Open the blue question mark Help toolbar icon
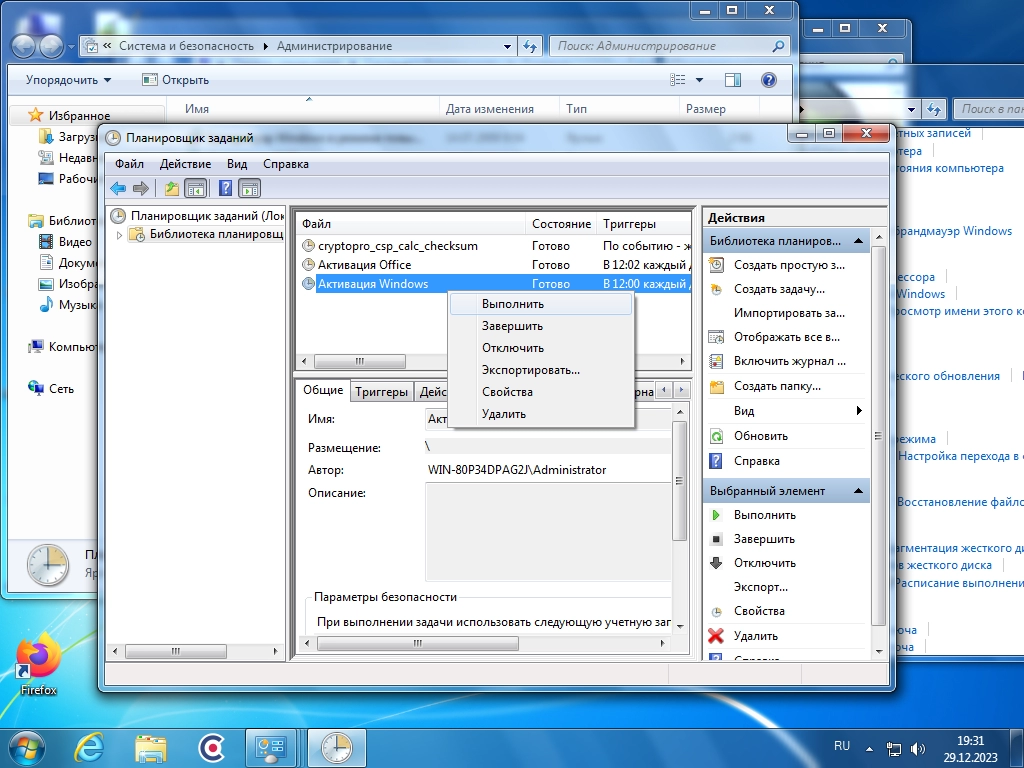The height and width of the screenshot is (768, 1024). pos(225,188)
